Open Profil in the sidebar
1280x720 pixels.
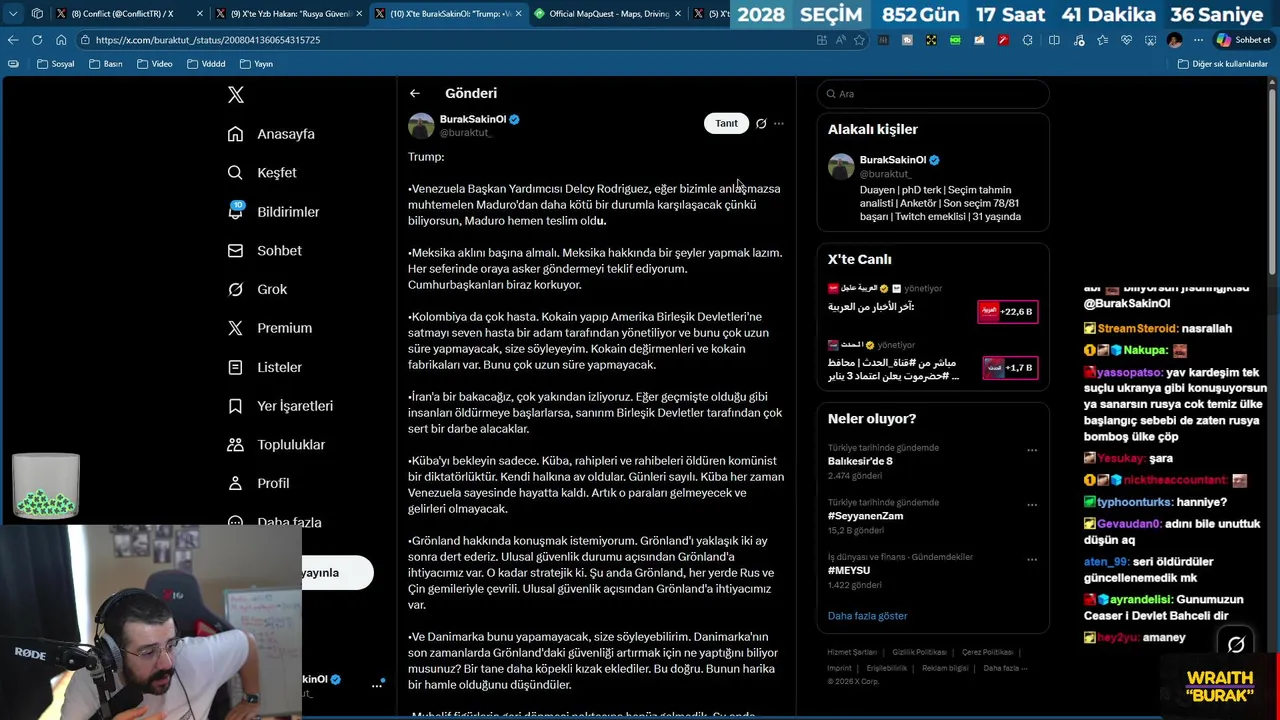[x=258, y=483]
